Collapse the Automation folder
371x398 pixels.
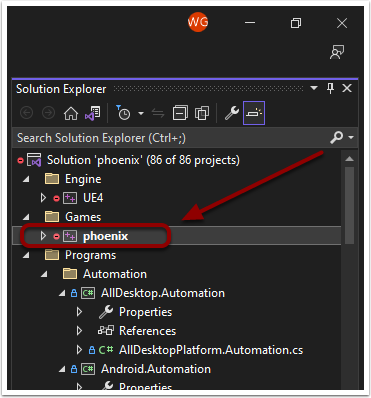pos(44,274)
